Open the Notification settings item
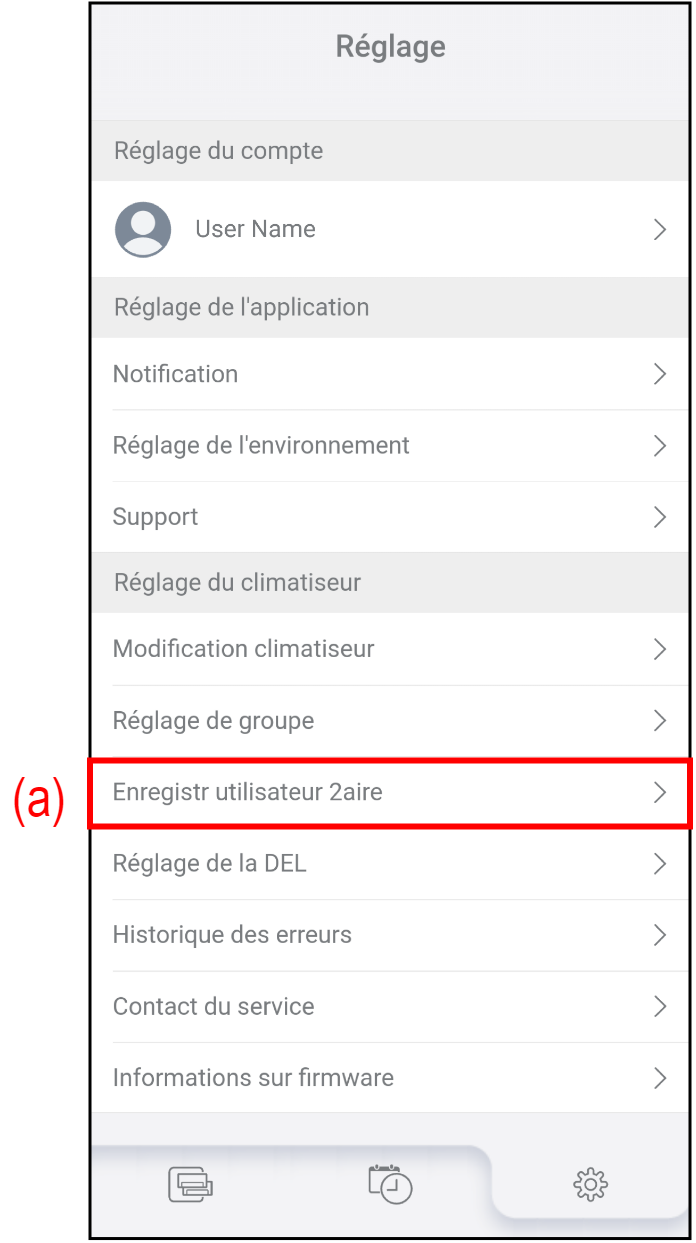This screenshot has width=696, height=1243. pos(175,374)
